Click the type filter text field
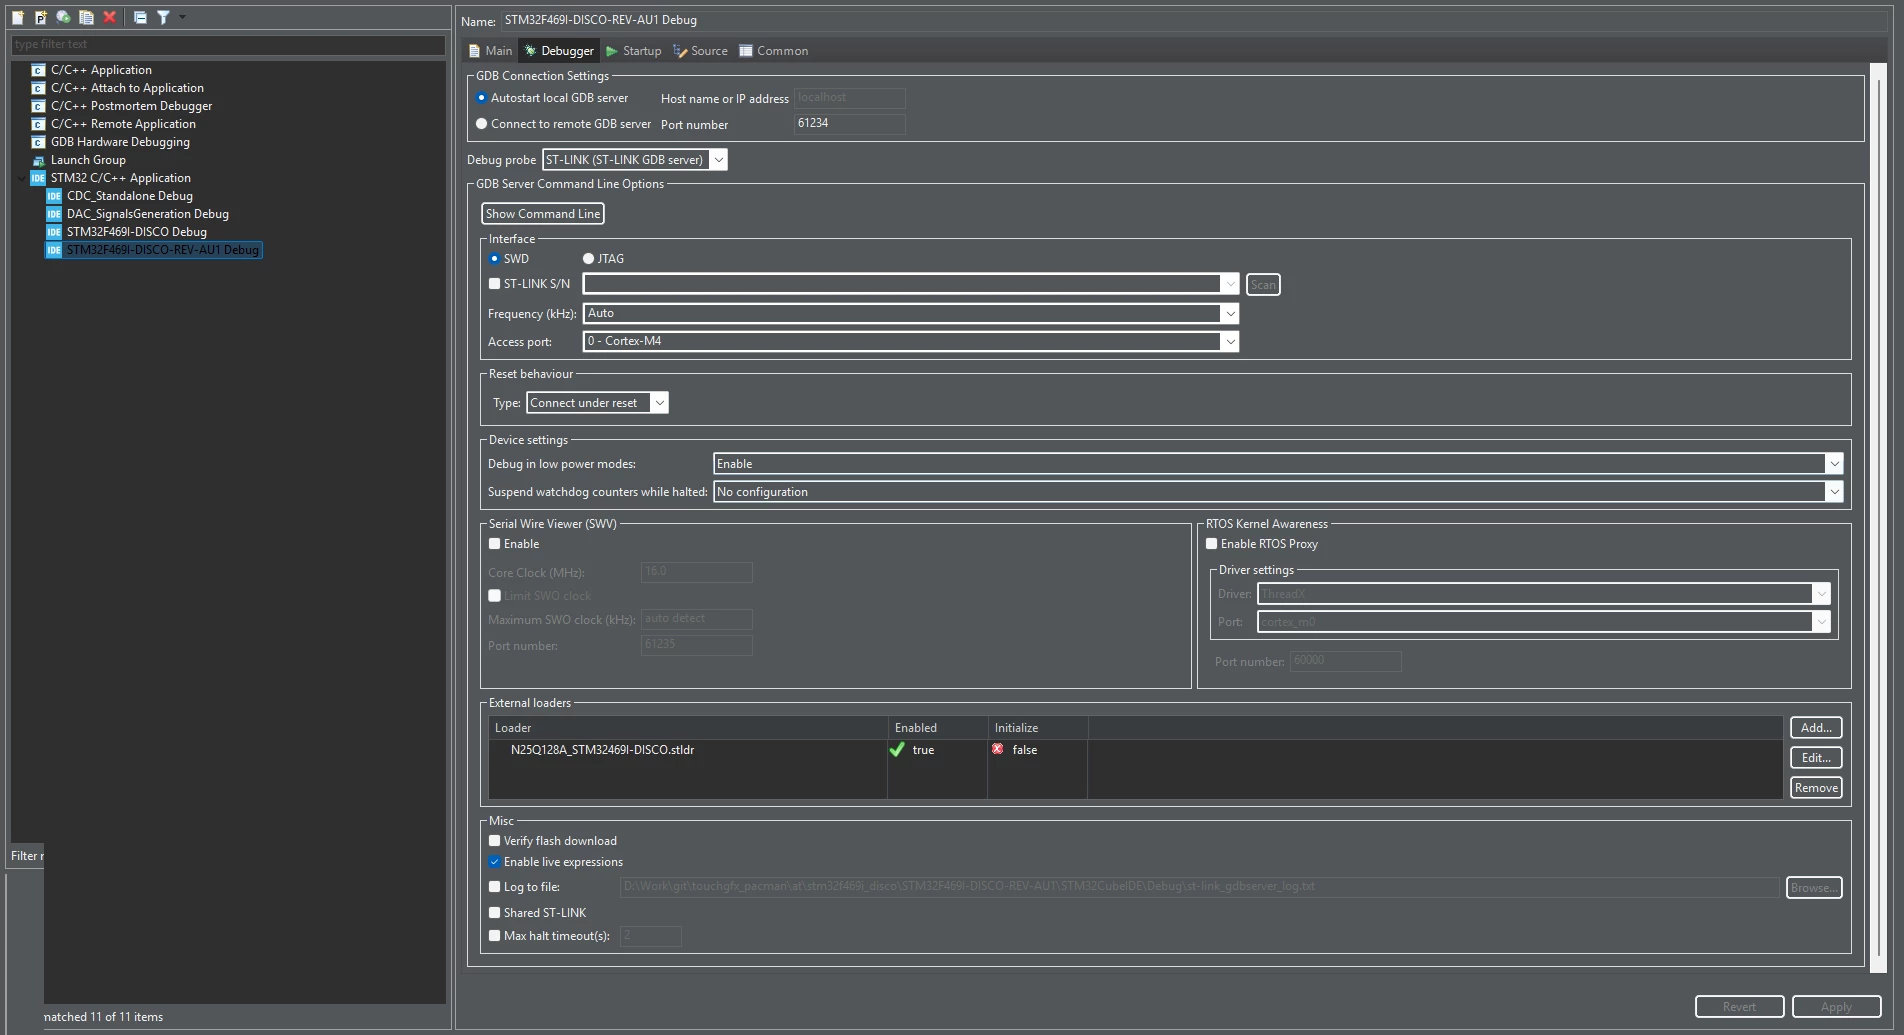Image resolution: width=1904 pixels, height=1035 pixels. tap(228, 45)
